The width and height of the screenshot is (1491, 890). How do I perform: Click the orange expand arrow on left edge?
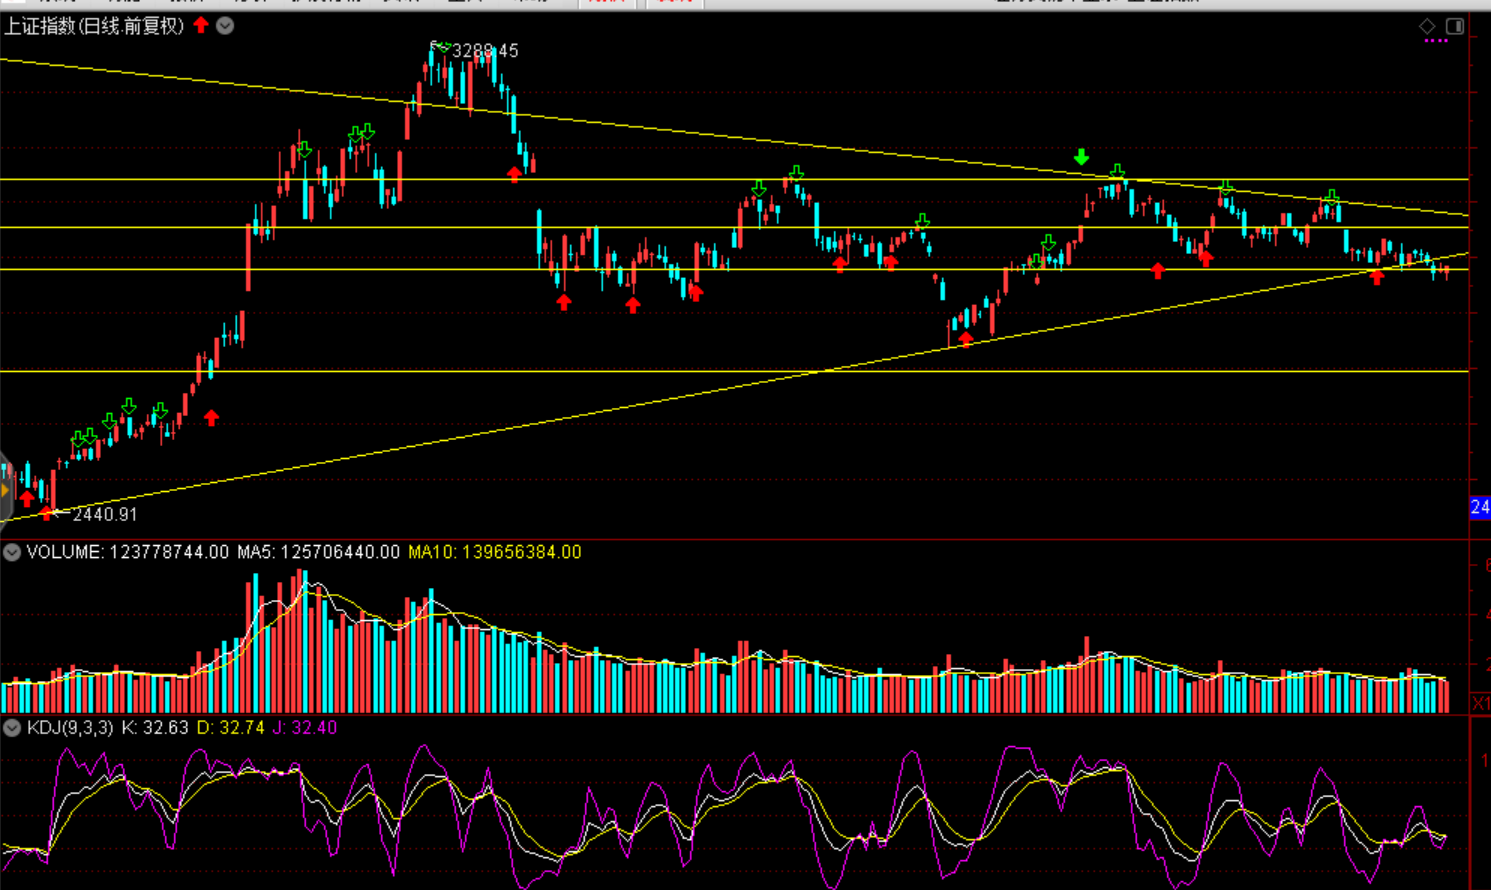(x=5, y=490)
